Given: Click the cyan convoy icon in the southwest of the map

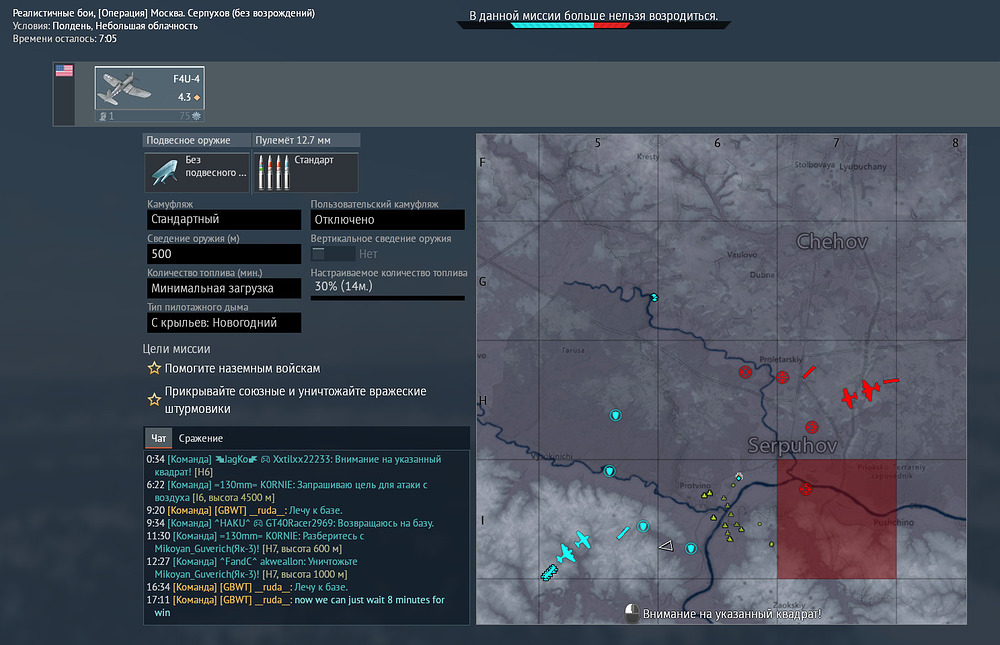Looking at the screenshot, I should click(x=549, y=573).
